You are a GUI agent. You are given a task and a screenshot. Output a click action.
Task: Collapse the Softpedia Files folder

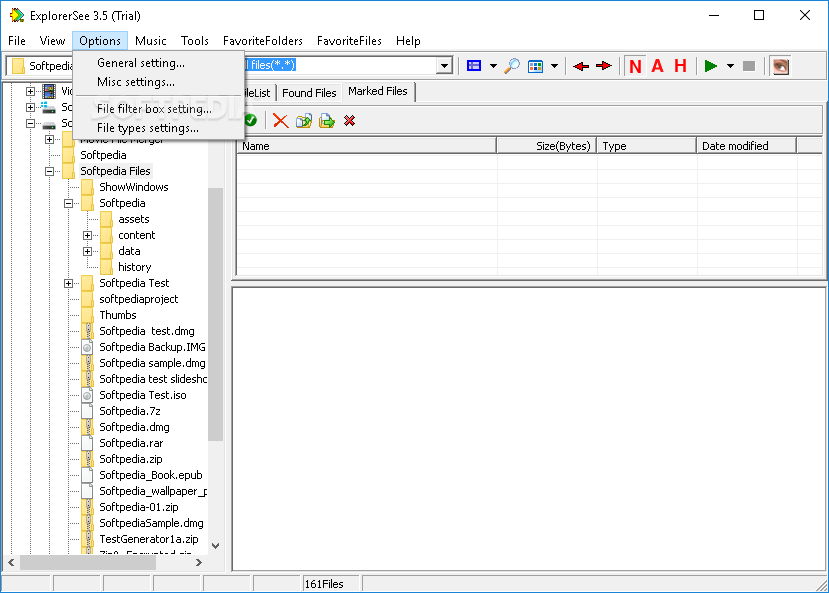tap(49, 171)
